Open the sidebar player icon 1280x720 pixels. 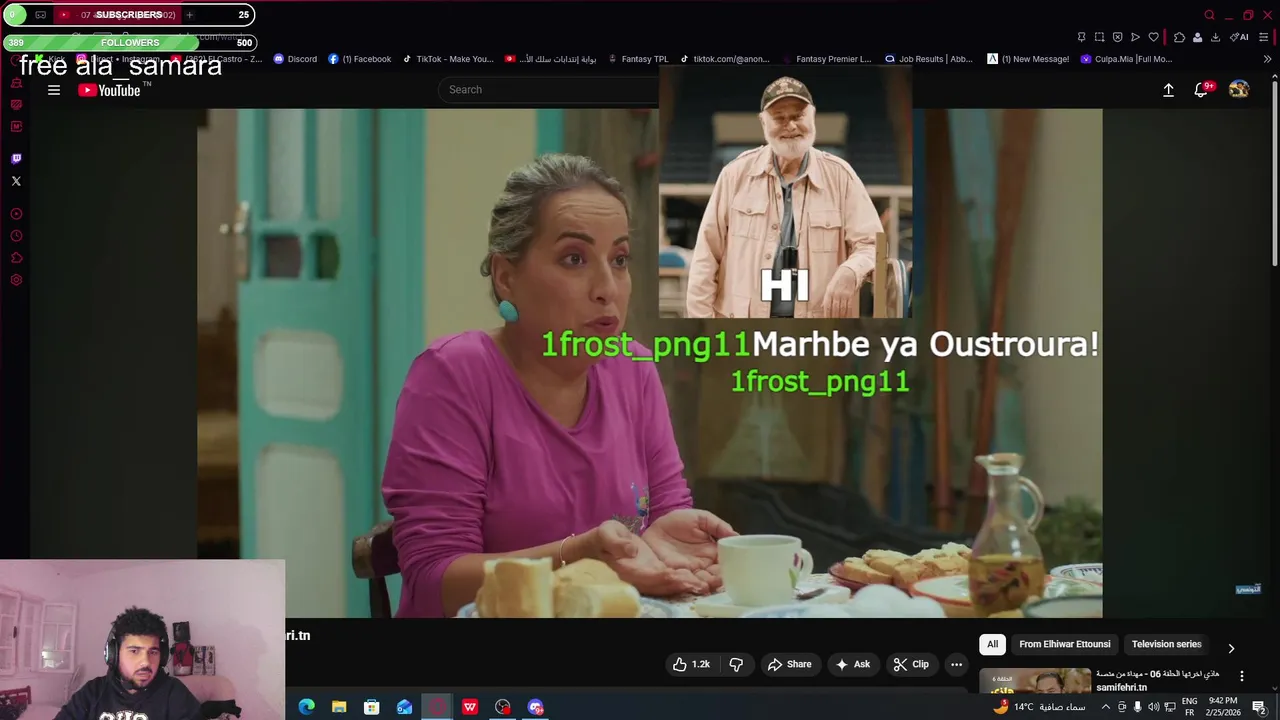[x=16, y=214]
